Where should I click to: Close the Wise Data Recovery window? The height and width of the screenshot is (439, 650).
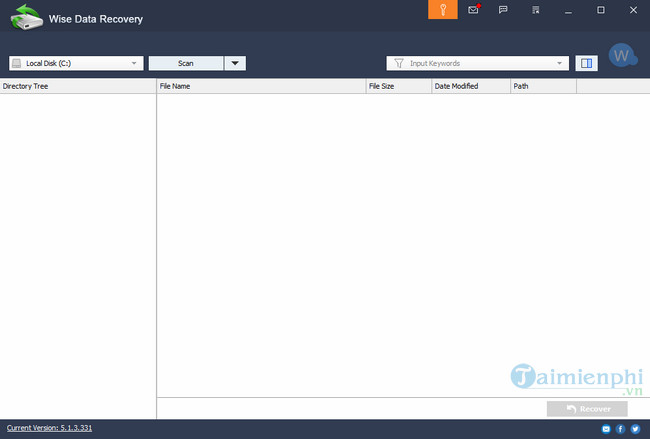633,10
